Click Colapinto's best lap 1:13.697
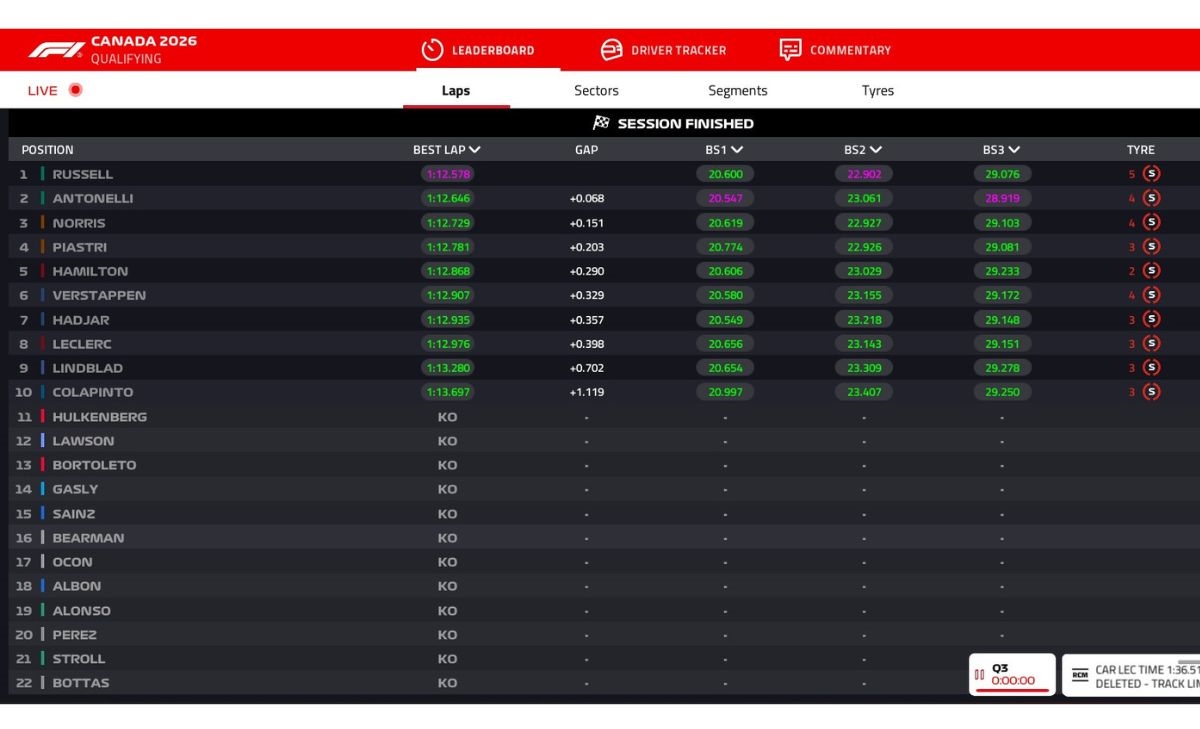 tap(447, 392)
